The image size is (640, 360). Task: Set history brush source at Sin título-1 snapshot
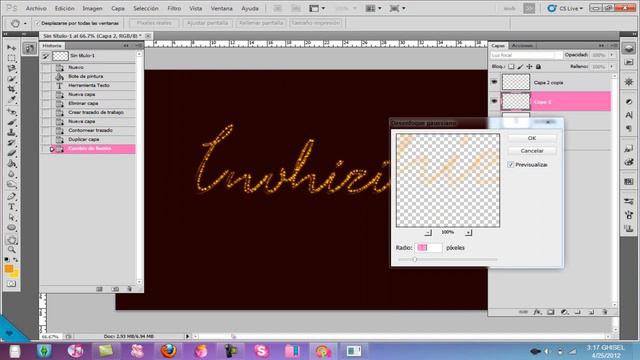46,56
